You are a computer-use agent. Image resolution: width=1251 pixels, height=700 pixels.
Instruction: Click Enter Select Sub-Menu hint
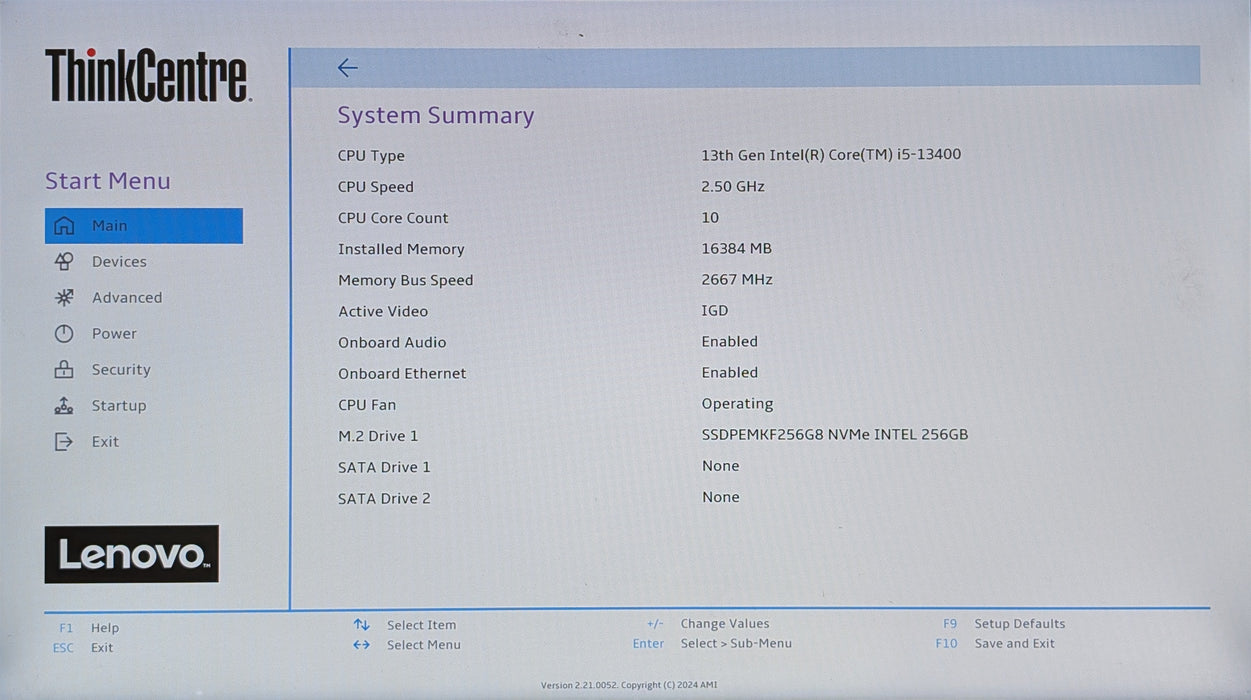point(712,644)
